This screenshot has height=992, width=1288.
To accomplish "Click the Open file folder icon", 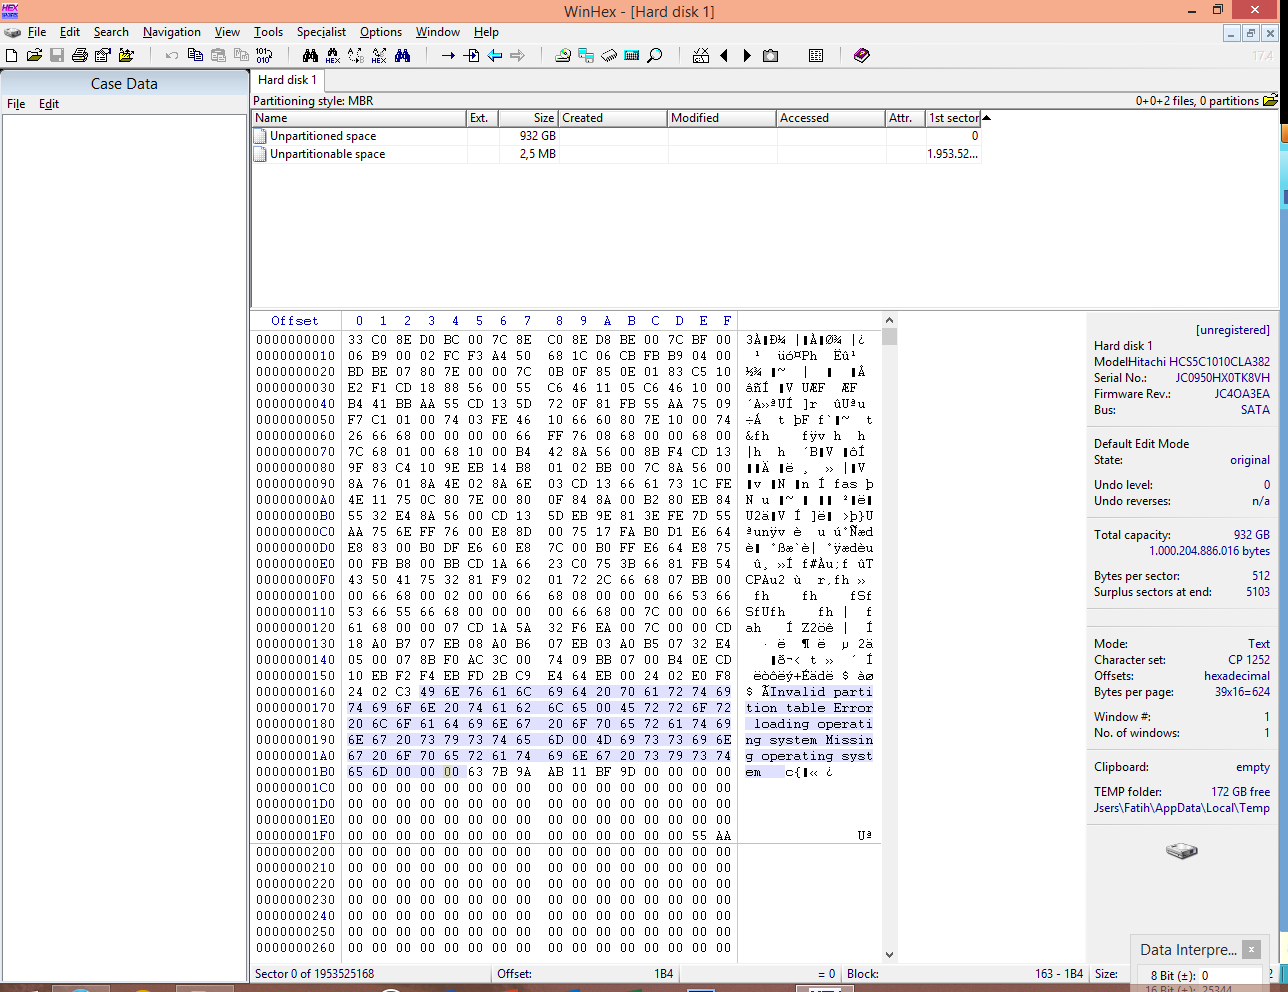I will point(34,56).
